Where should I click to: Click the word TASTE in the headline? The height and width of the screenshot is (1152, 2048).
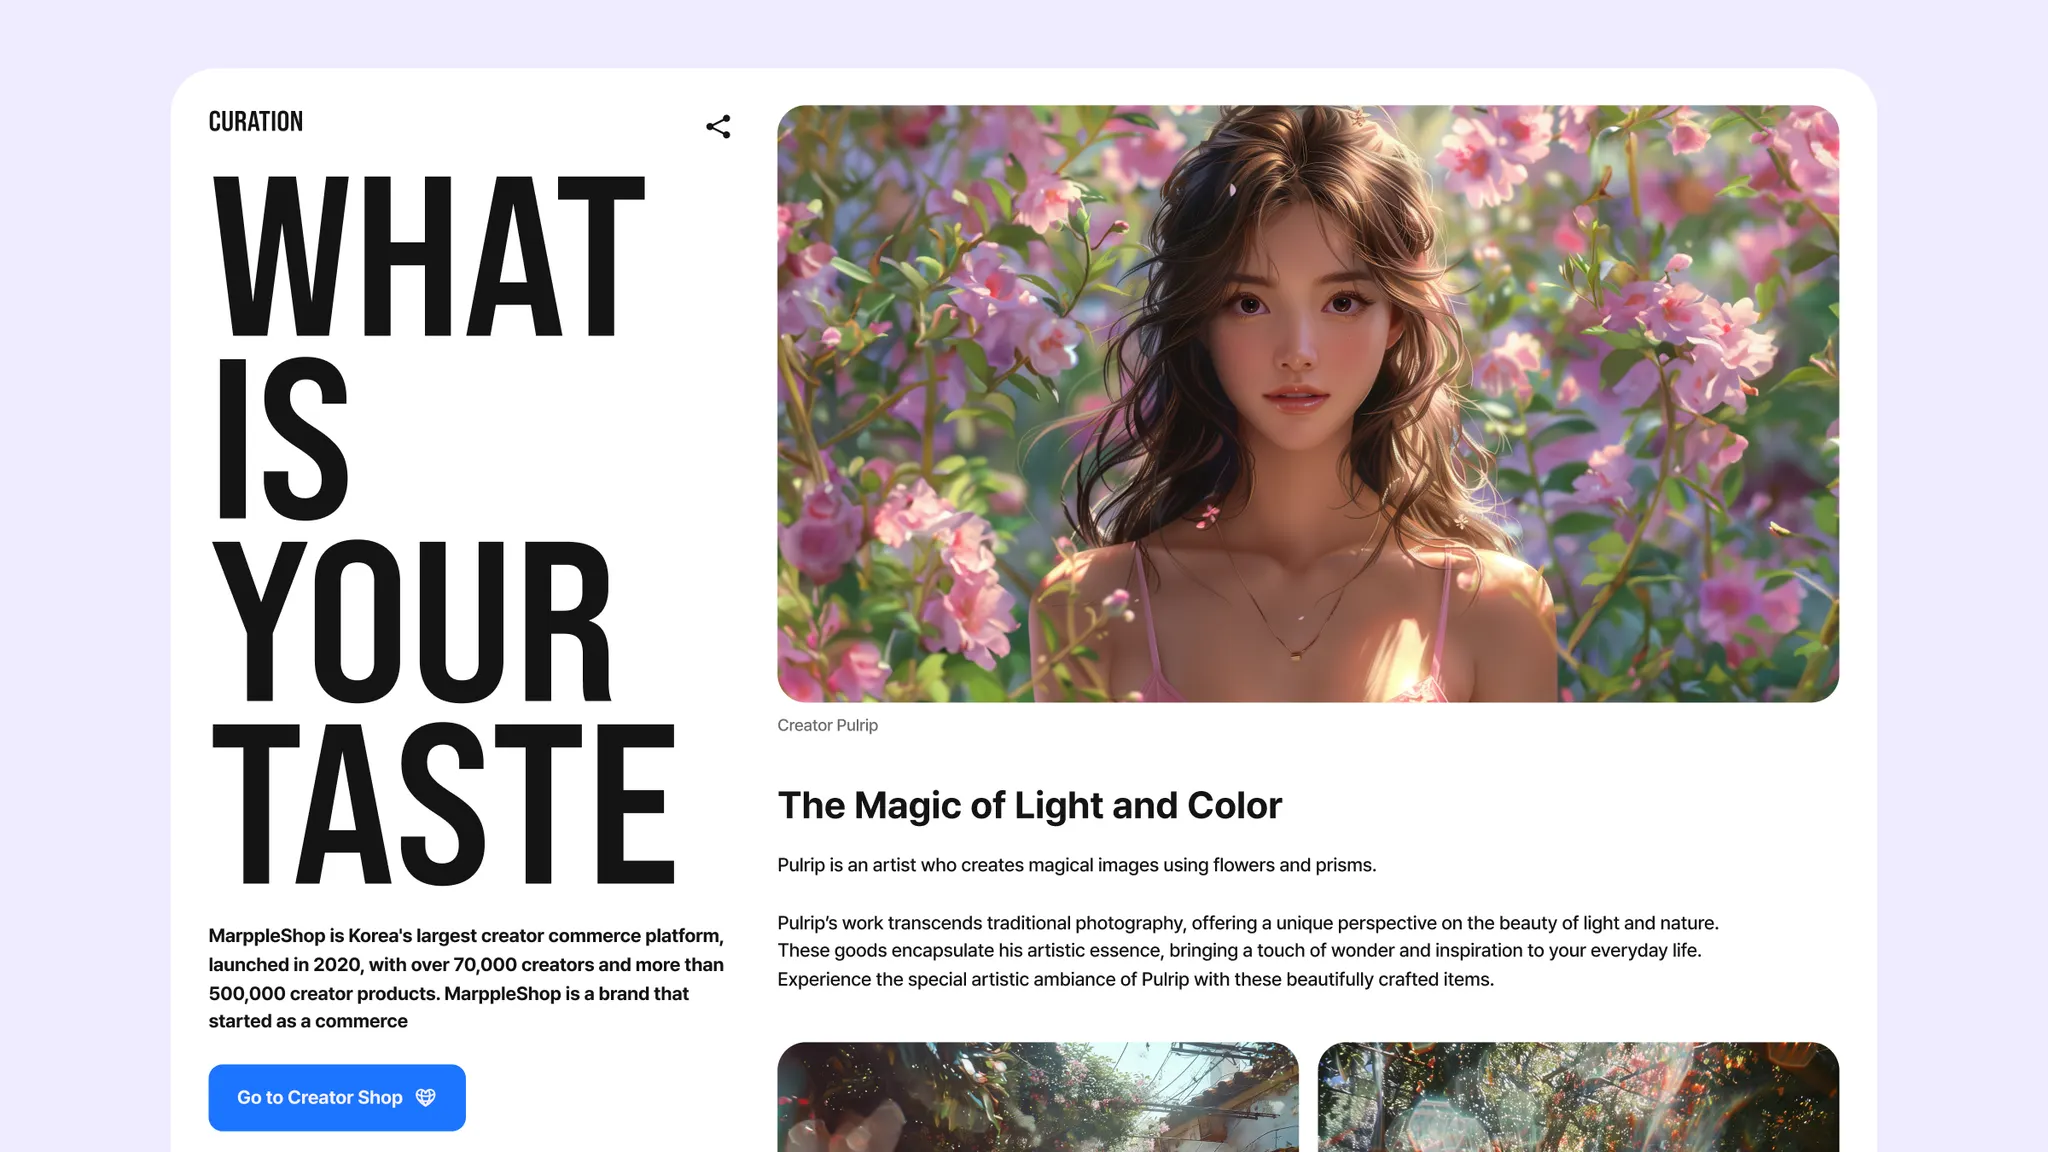click(444, 805)
